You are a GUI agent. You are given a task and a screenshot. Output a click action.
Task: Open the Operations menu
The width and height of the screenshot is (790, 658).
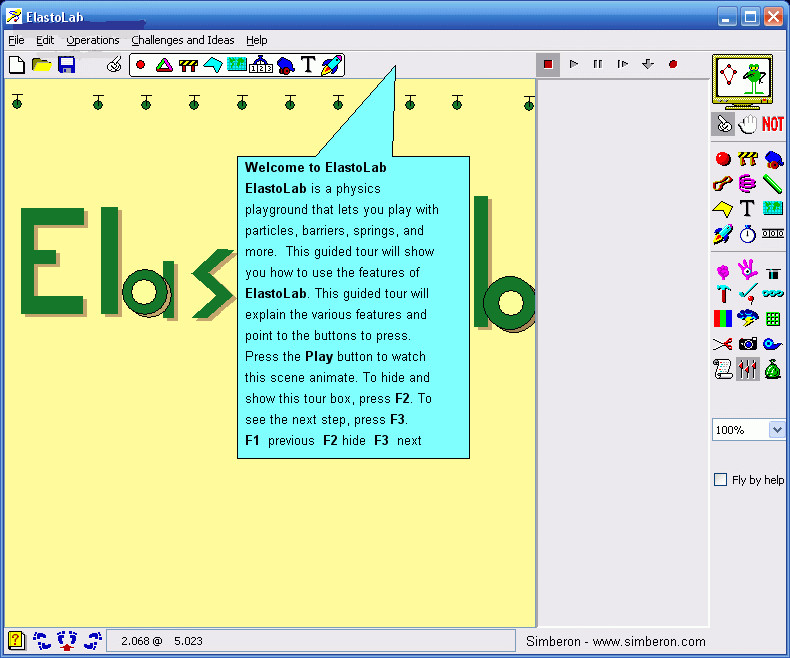pyautogui.click(x=93, y=40)
